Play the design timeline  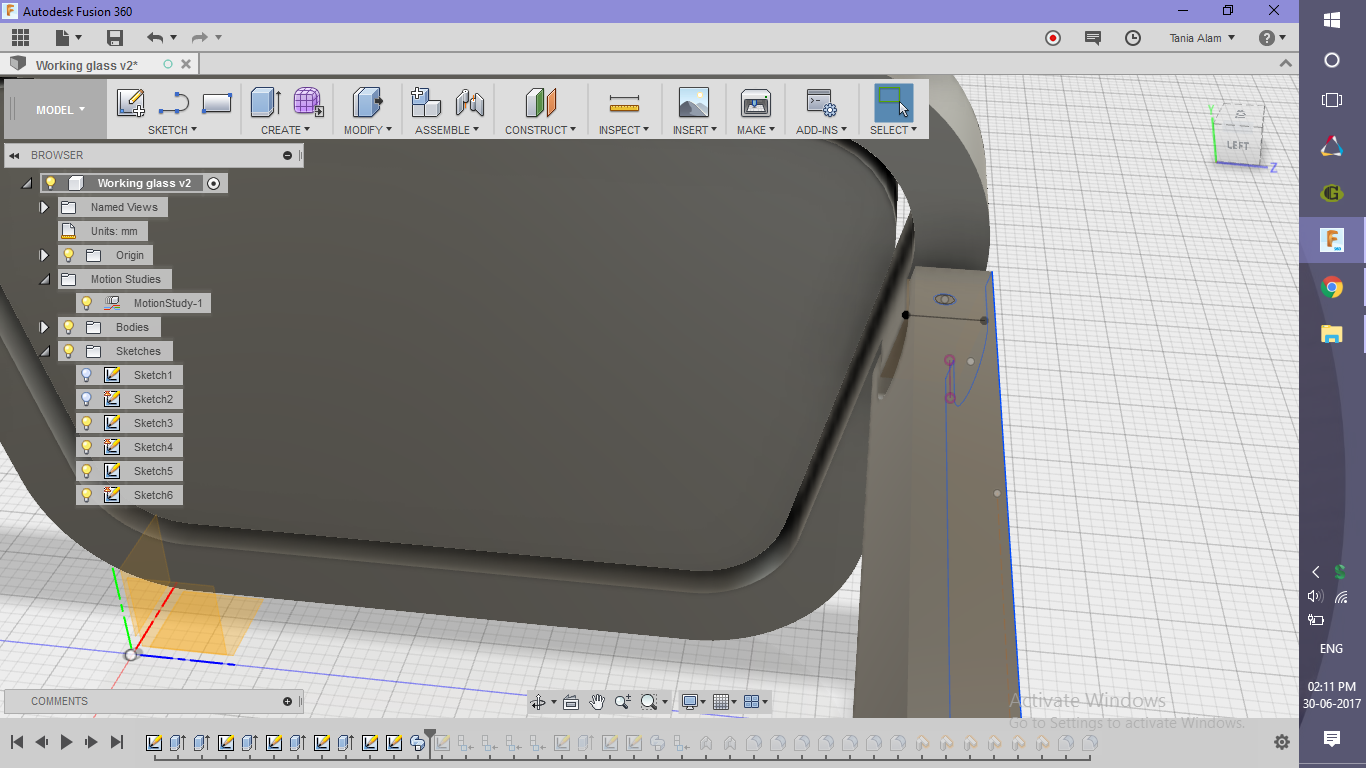pos(67,742)
